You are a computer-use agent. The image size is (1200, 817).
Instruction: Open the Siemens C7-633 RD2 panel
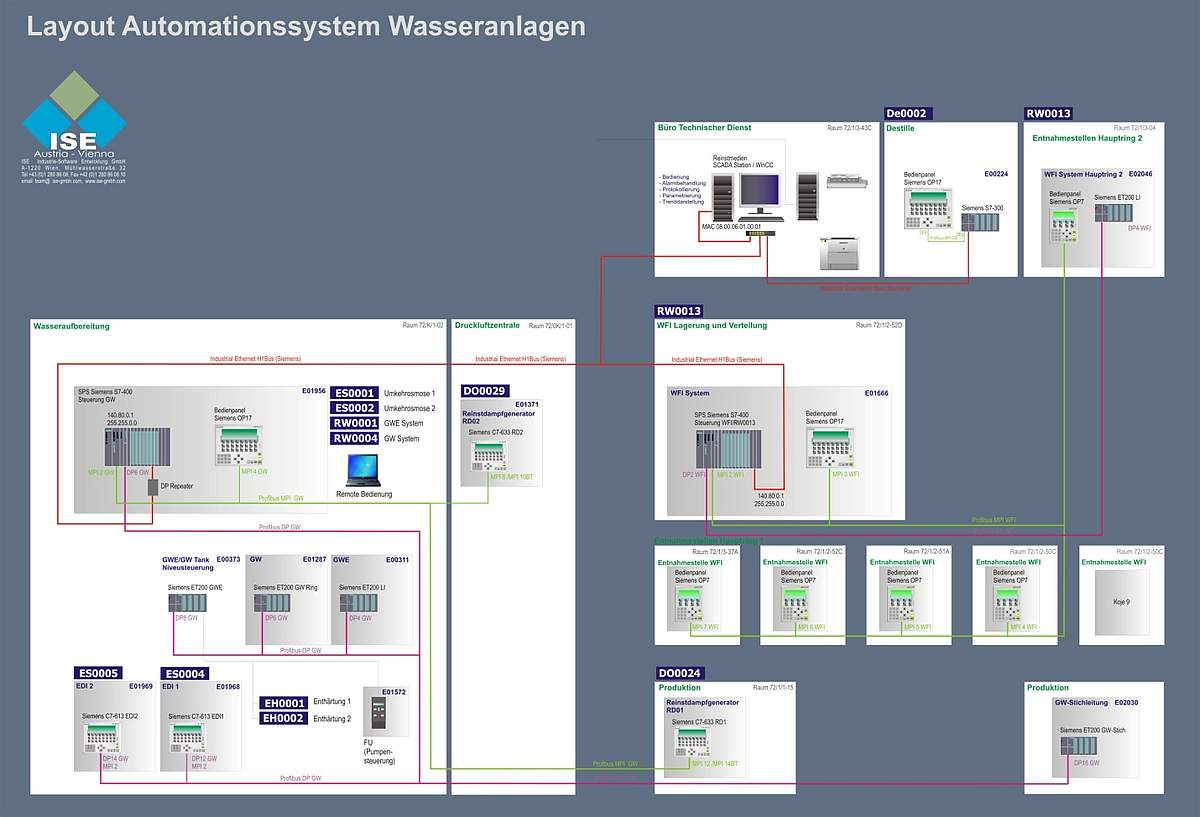490,455
